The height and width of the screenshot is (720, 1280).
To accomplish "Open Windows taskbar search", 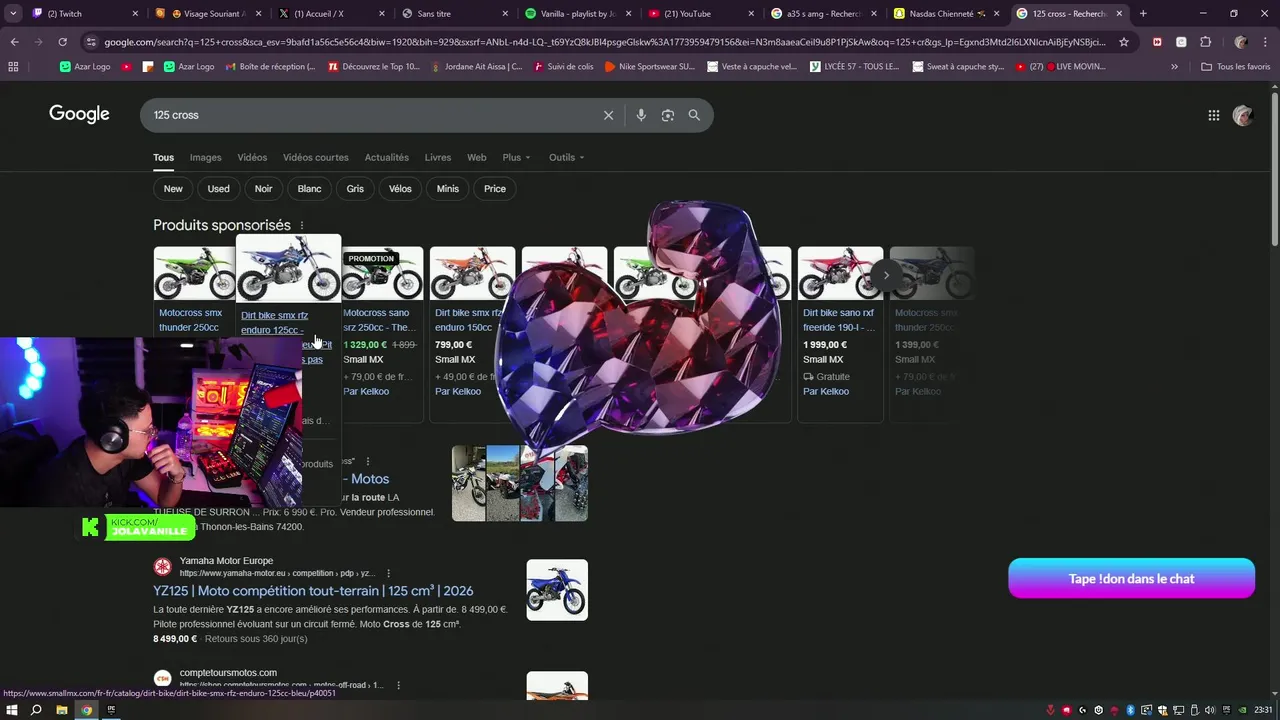I will point(36,710).
